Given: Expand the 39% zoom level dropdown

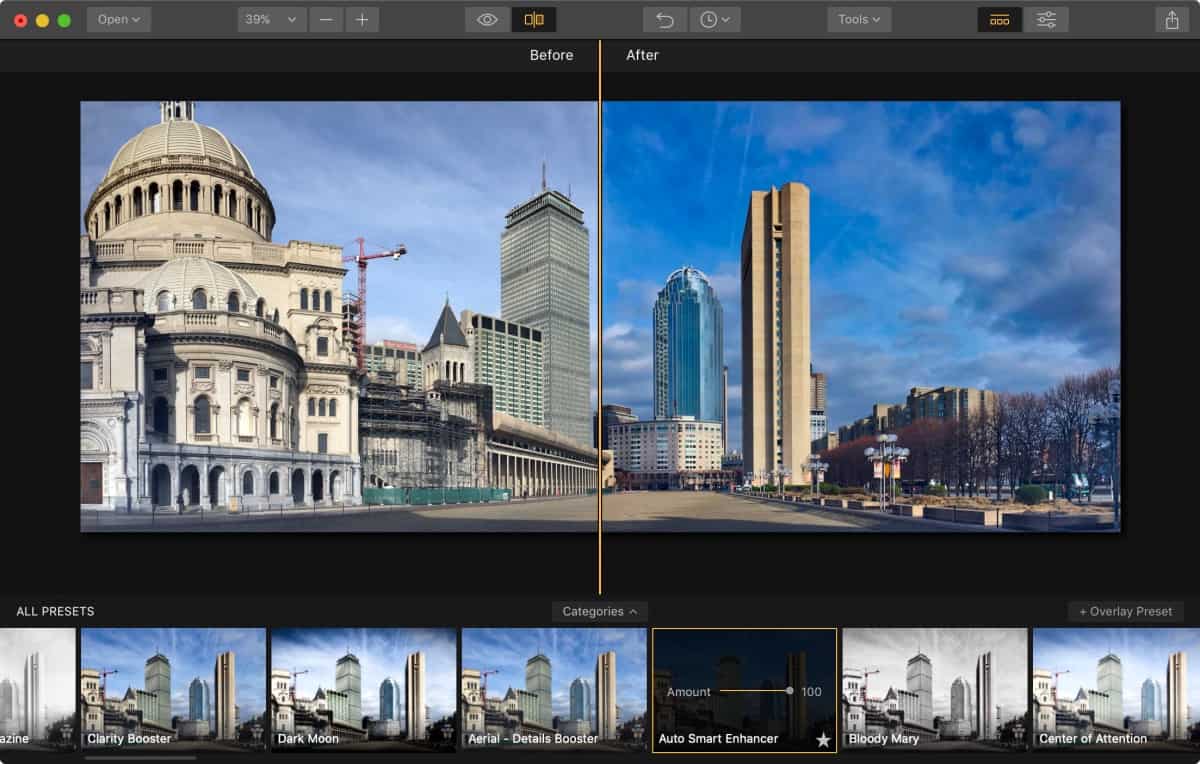Looking at the screenshot, I should [272, 19].
